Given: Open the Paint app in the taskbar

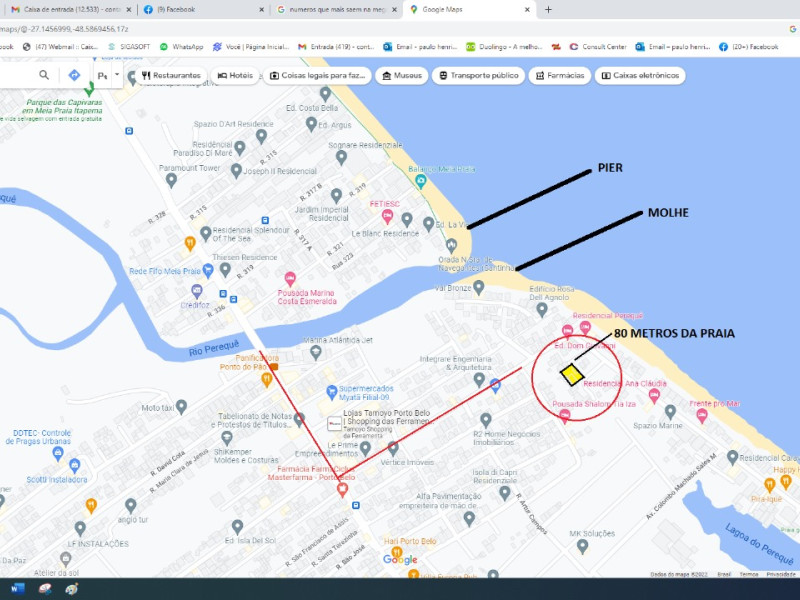Looking at the screenshot, I should [x=72, y=588].
